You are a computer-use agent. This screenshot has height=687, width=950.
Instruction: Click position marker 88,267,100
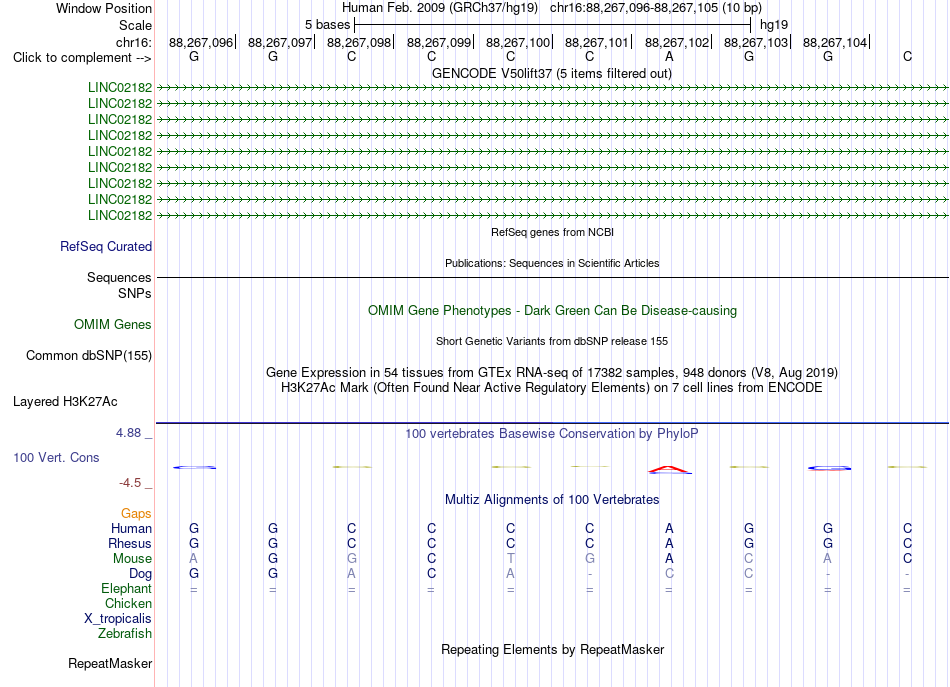point(518,42)
